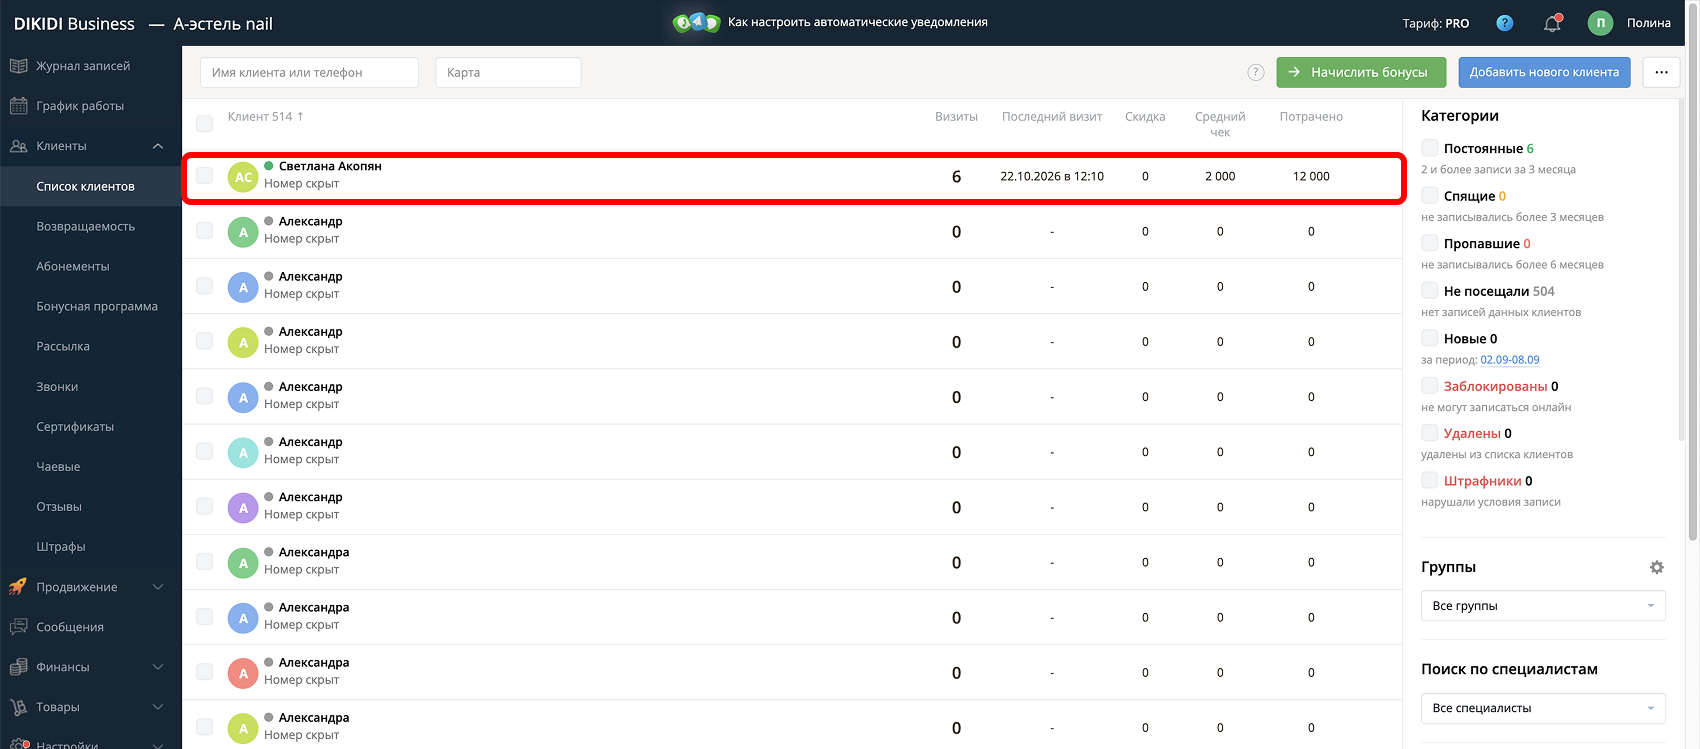Click the Журнал записей sidebar icon
The width and height of the screenshot is (1700, 749).
(x=18, y=66)
